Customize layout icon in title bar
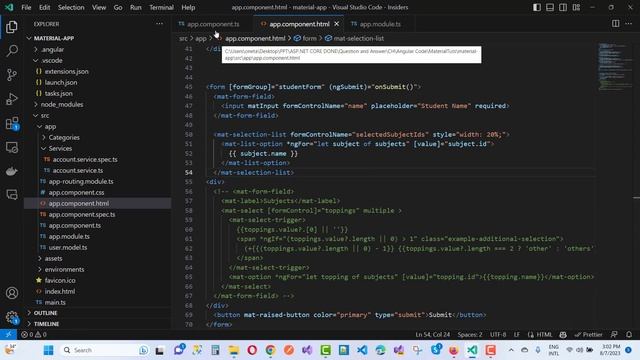This screenshot has width=640, height=360. pos(576,7)
